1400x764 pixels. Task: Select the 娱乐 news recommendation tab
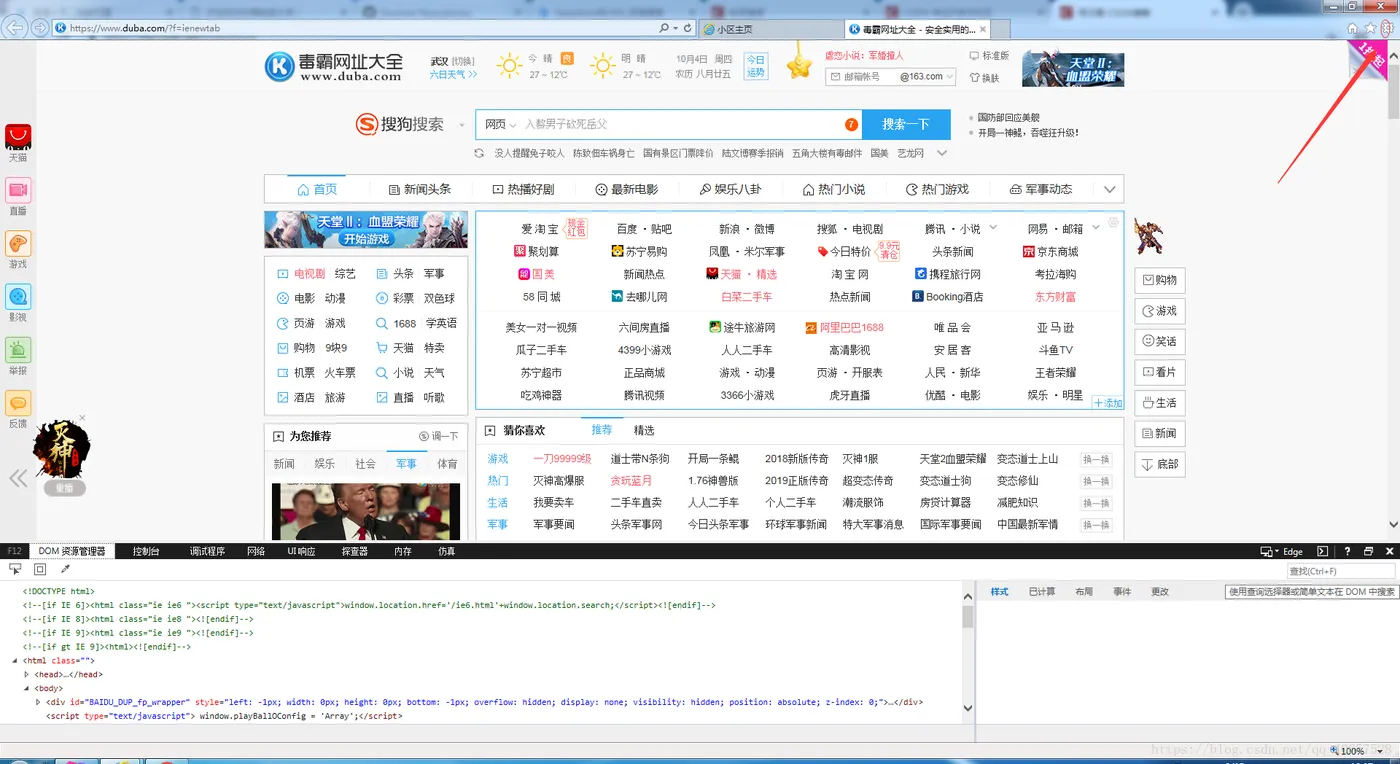point(325,464)
